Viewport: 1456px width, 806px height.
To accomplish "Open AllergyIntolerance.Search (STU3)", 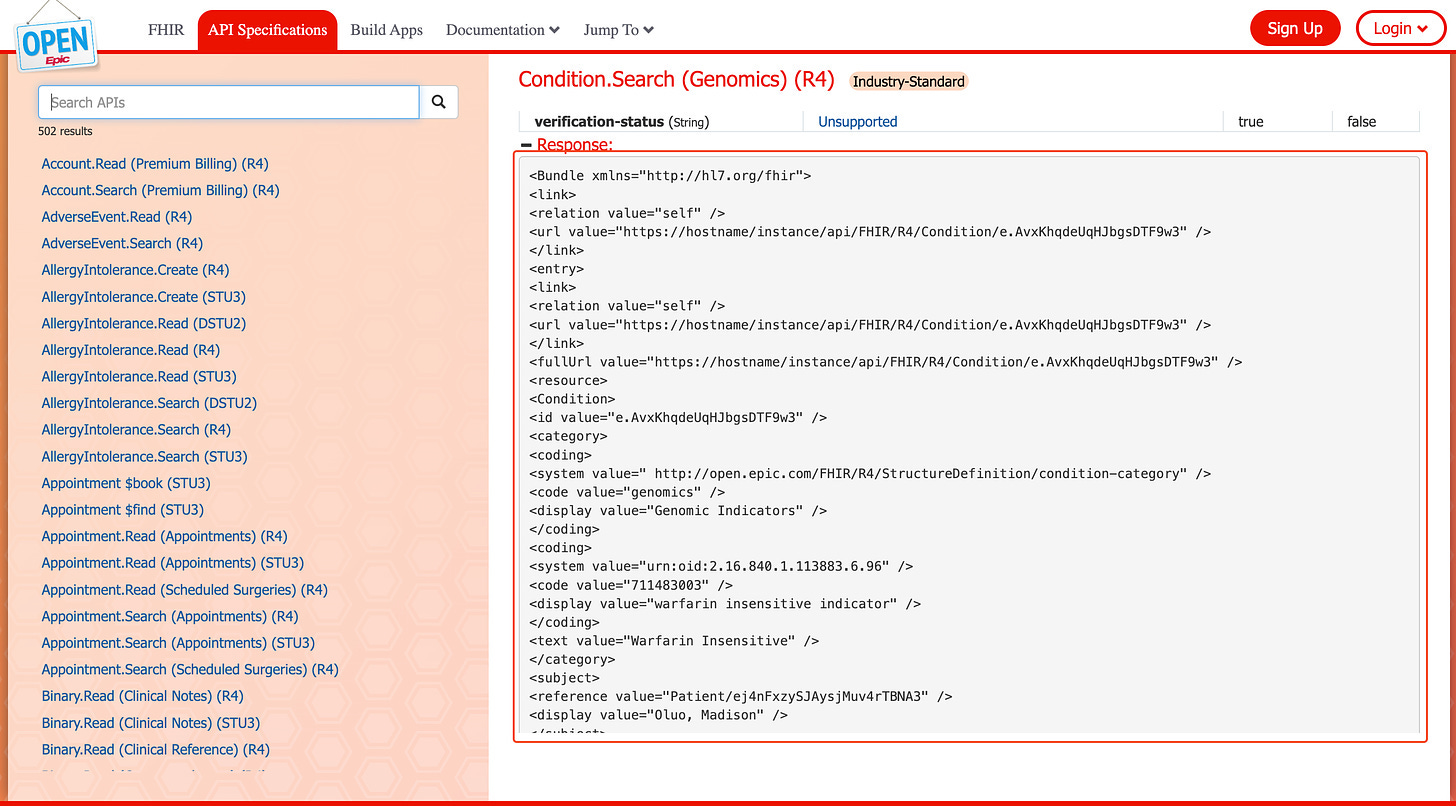I will pyautogui.click(x=144, y=456).
